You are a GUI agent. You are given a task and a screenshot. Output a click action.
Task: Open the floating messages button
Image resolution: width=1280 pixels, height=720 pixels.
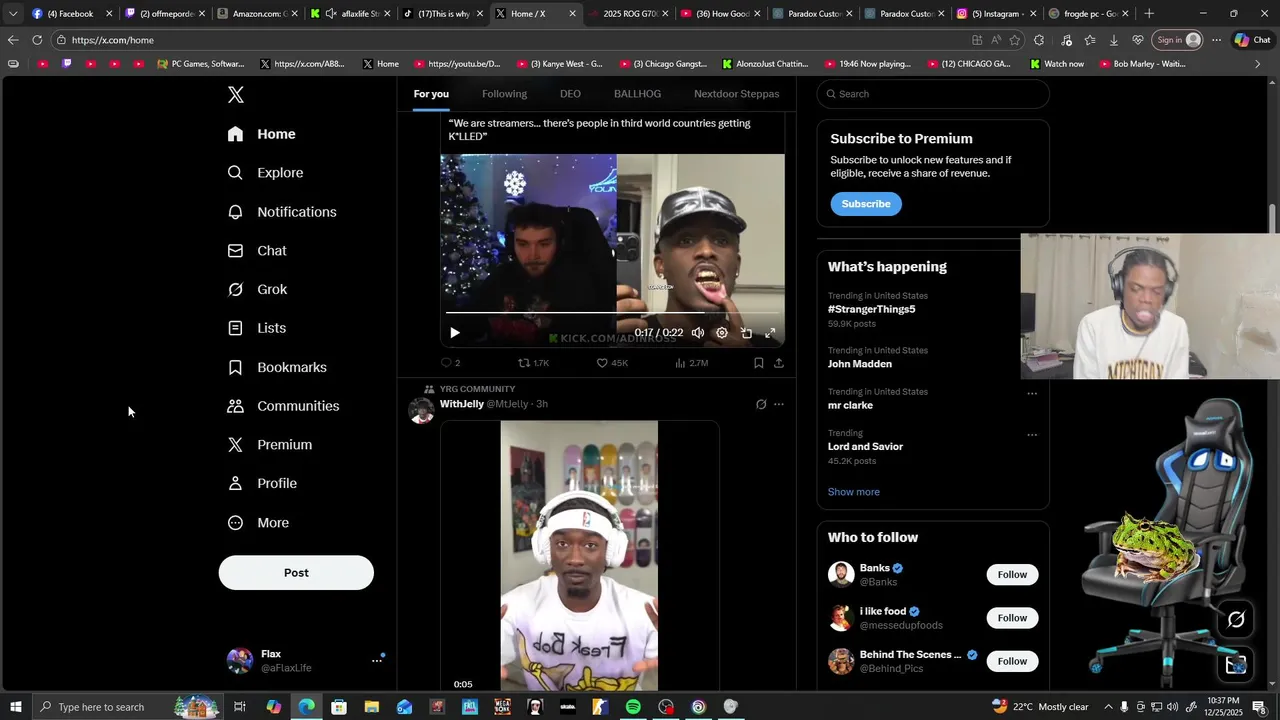(1236, 664)
